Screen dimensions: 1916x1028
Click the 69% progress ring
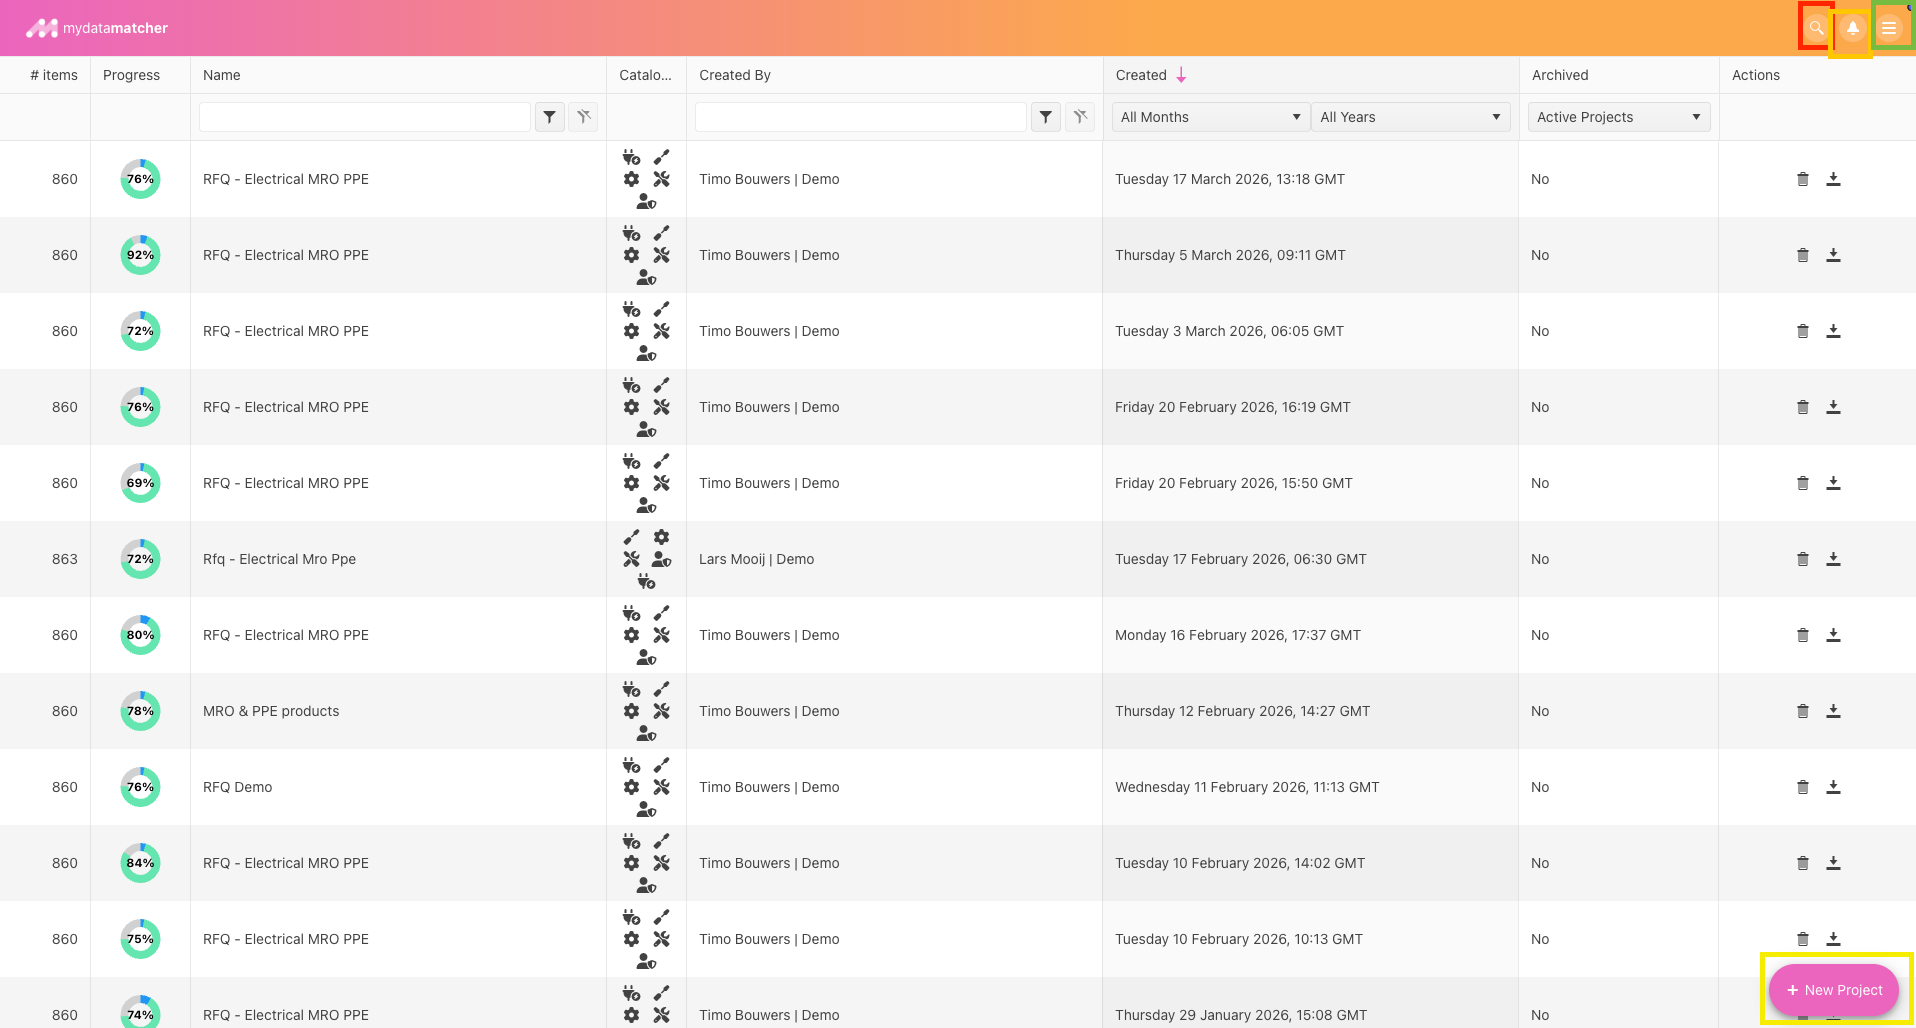click(x=140, y=483)
